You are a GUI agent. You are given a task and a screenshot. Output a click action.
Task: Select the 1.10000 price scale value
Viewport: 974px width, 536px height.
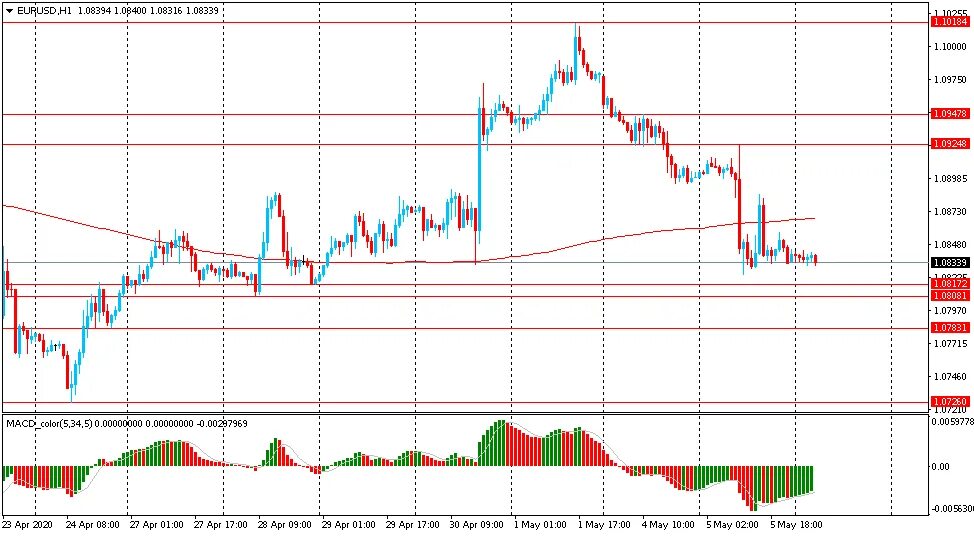950,47
